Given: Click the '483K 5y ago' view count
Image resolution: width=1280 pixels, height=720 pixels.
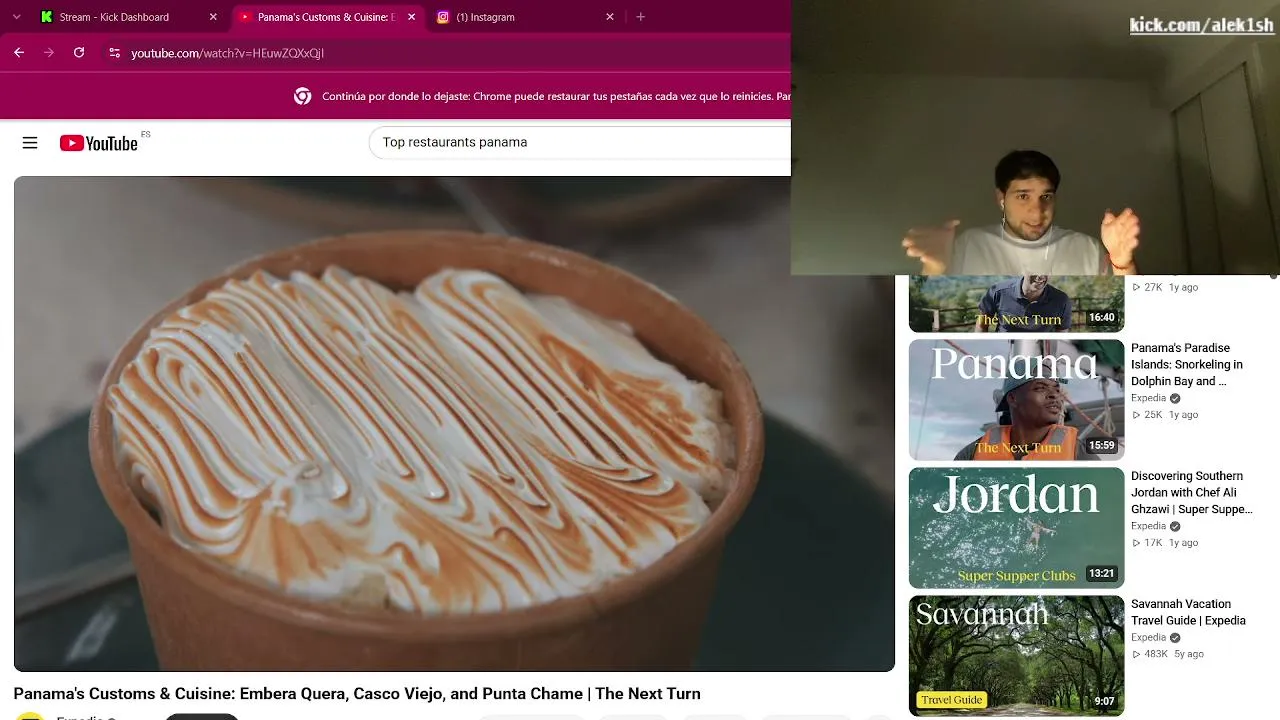Looking at the screenshot, I should tap(1168, 654).
